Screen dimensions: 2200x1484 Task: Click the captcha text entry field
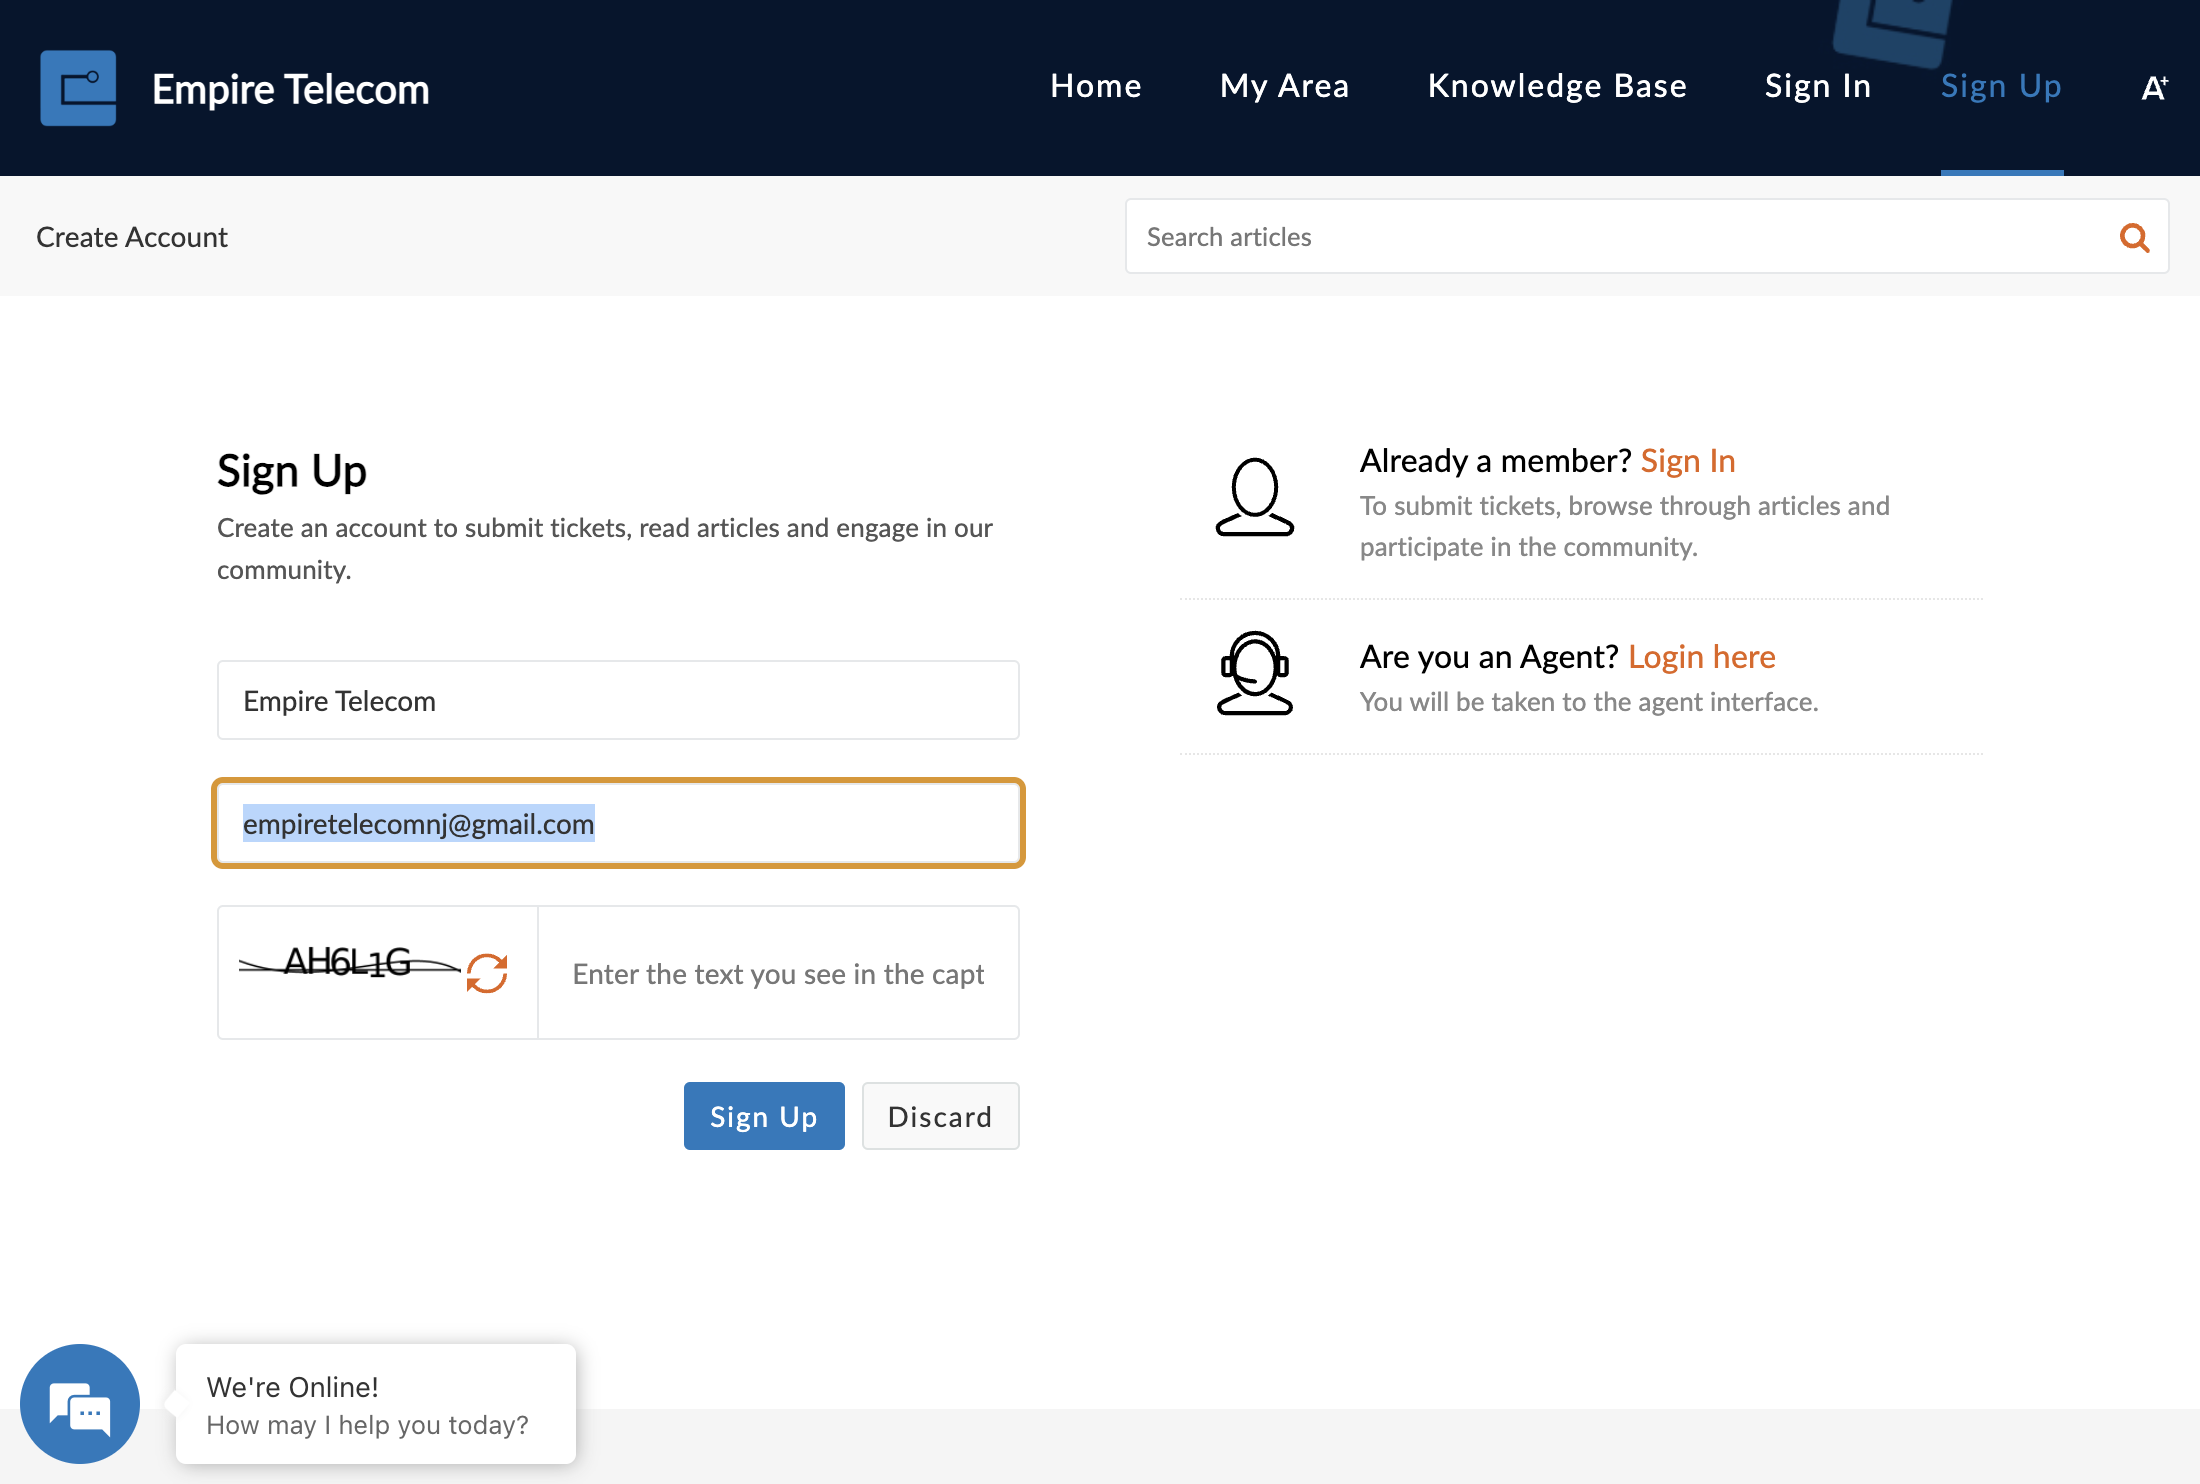pyautogui.click(x=779, y=973)
